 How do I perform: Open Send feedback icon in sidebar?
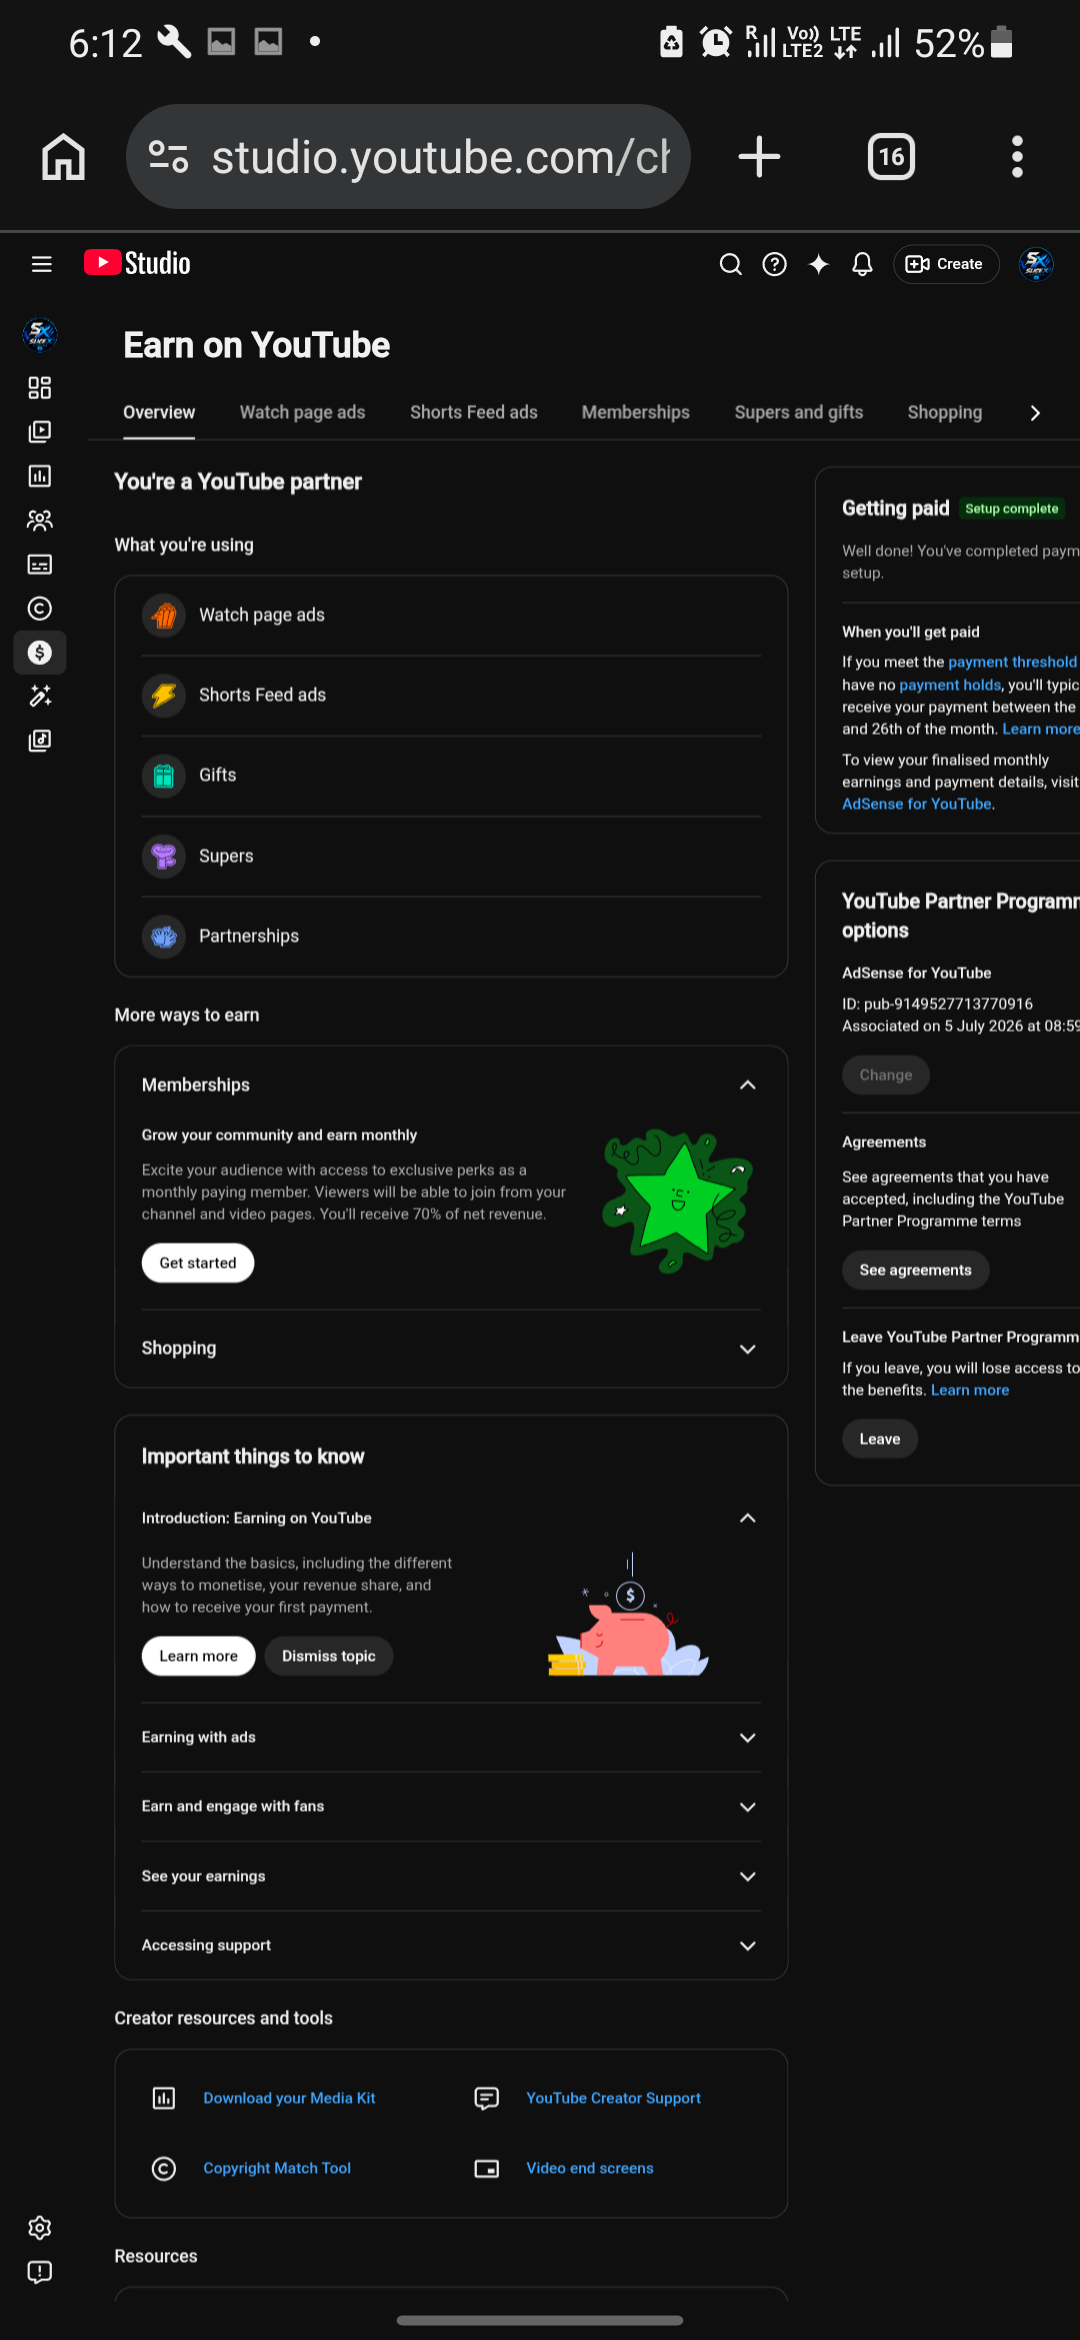click(x=40, y=2272)
